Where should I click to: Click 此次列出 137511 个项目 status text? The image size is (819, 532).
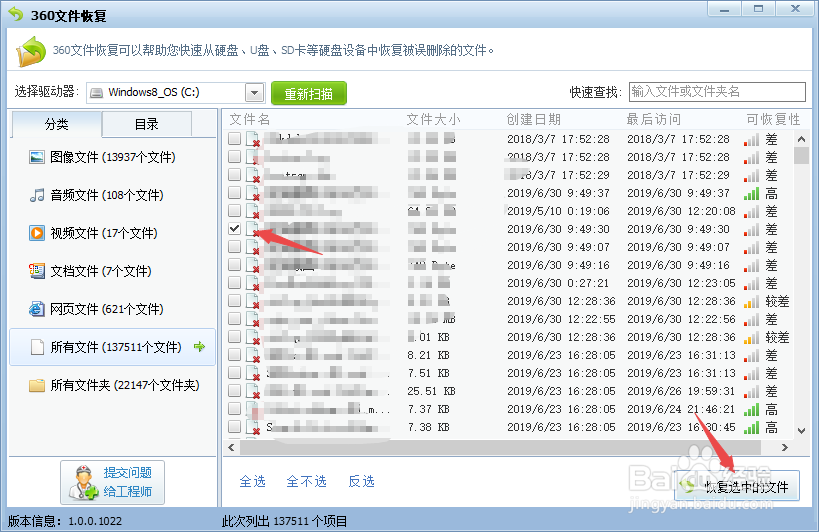[x=284, y=521]
